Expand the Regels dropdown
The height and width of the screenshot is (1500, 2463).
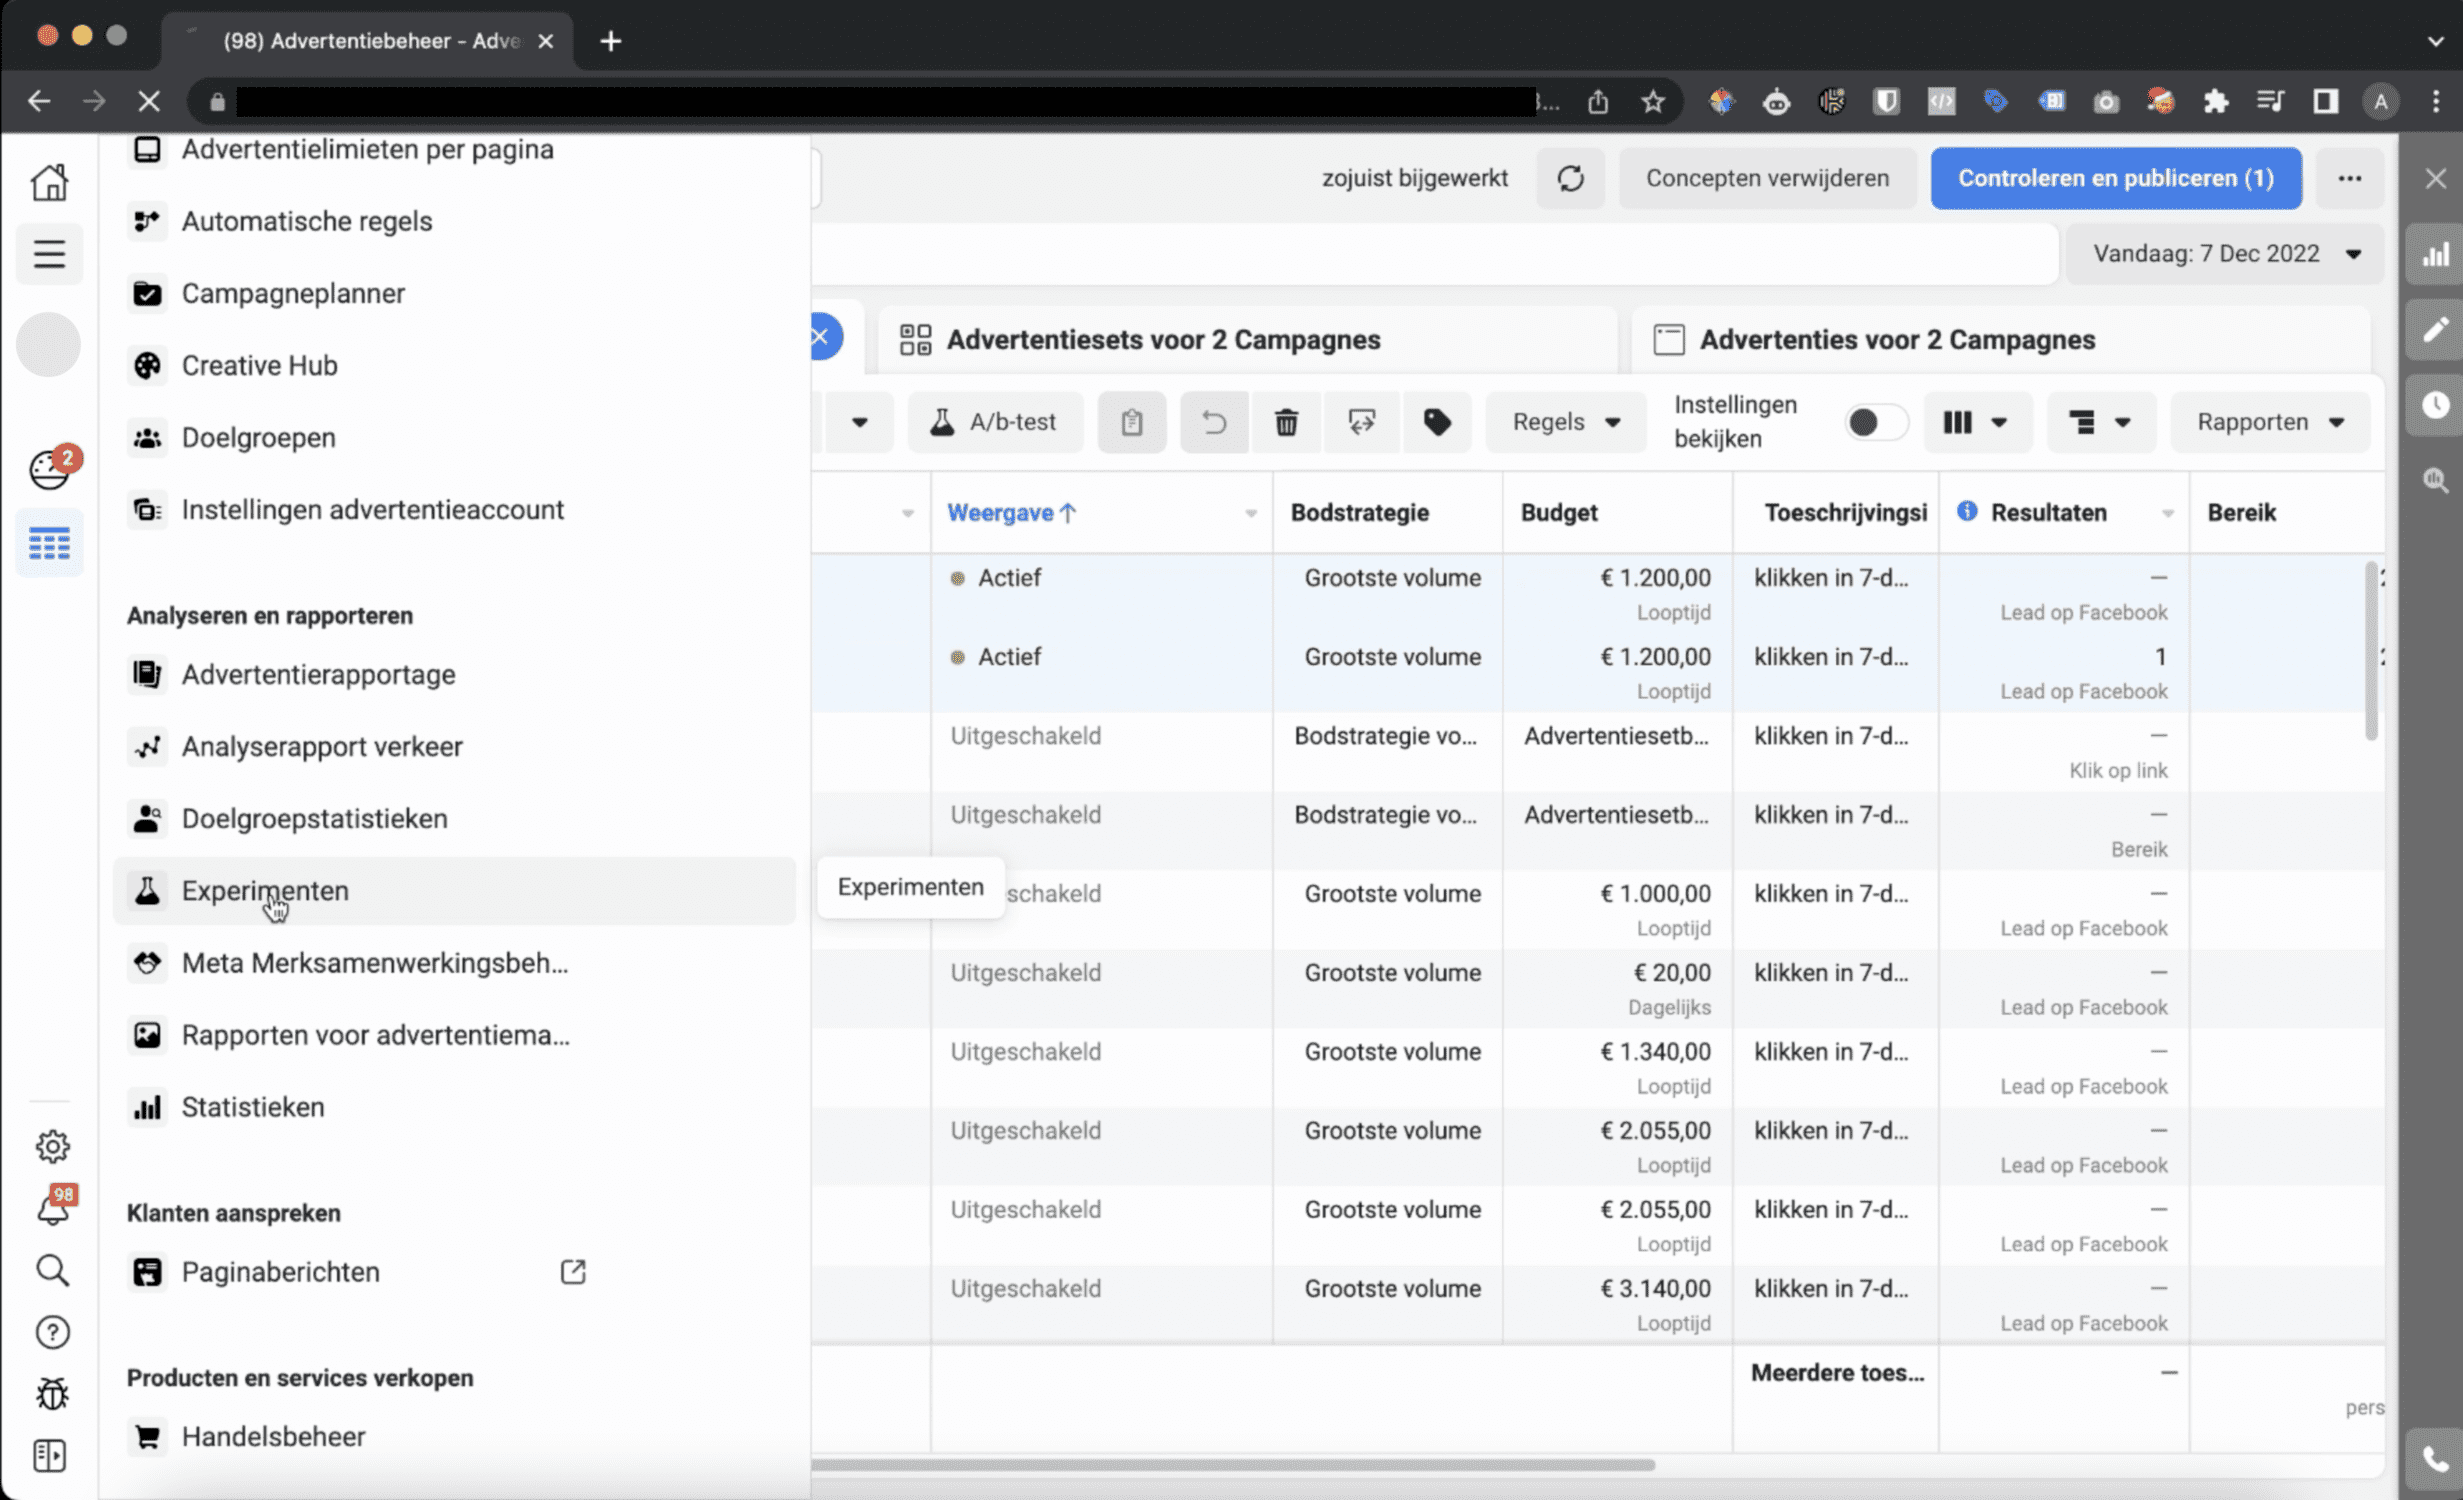click(1565, 422)
